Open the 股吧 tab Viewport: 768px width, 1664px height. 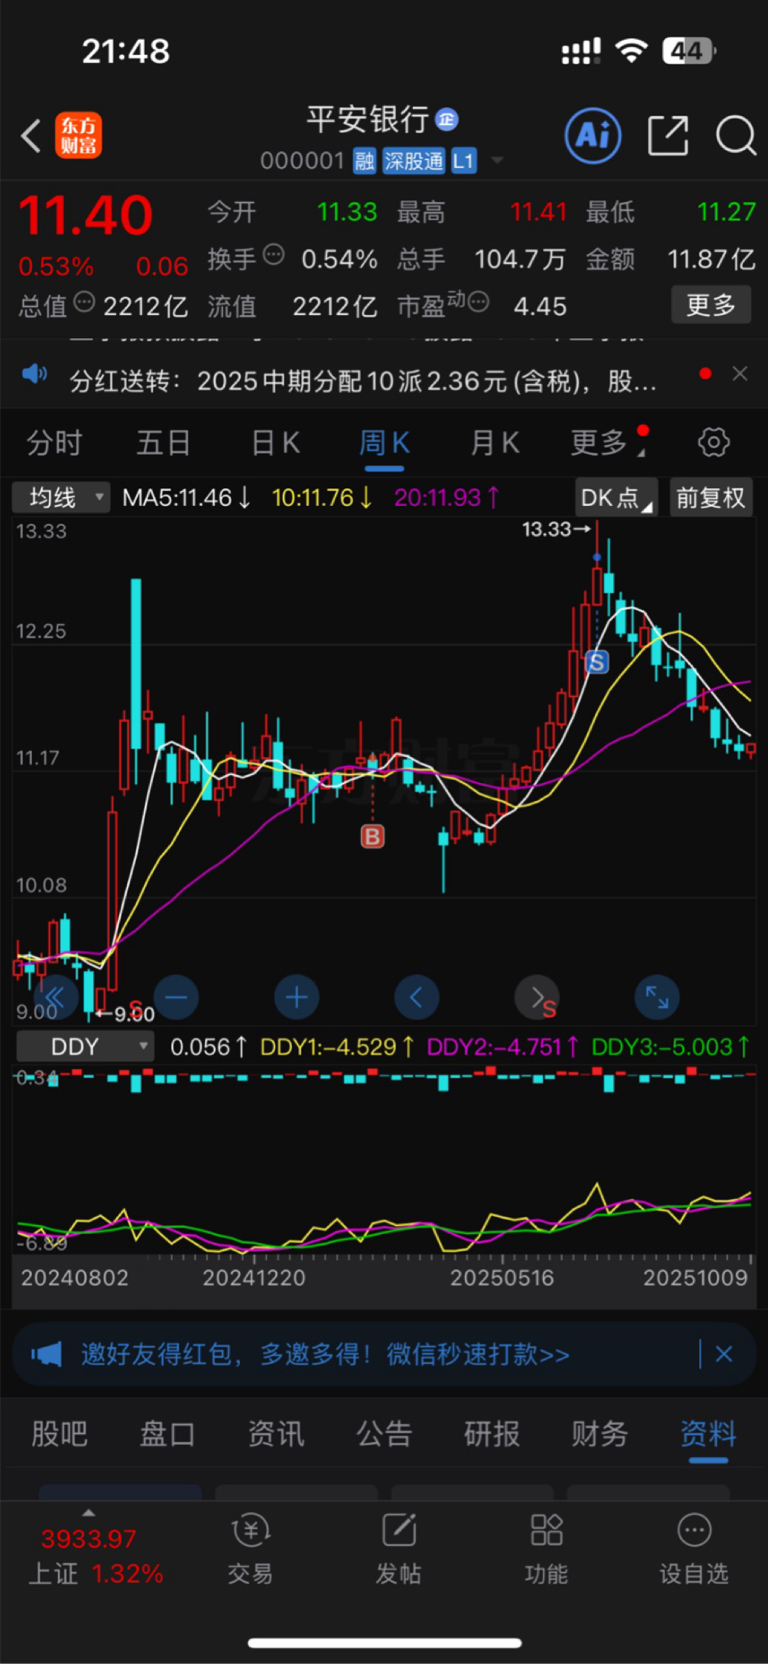[x=60, y=1434]
